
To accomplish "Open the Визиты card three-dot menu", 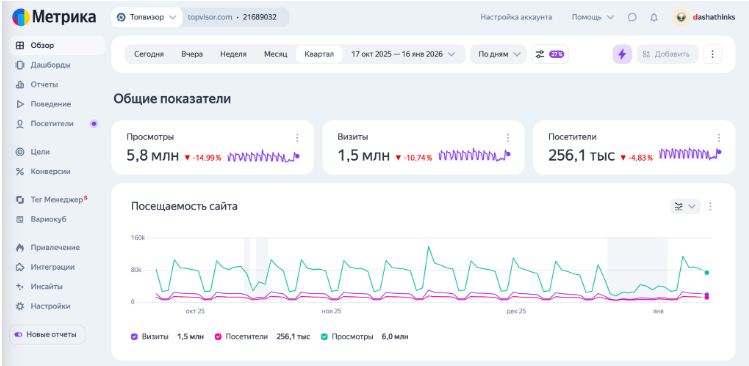I will [x=508, y=138].
